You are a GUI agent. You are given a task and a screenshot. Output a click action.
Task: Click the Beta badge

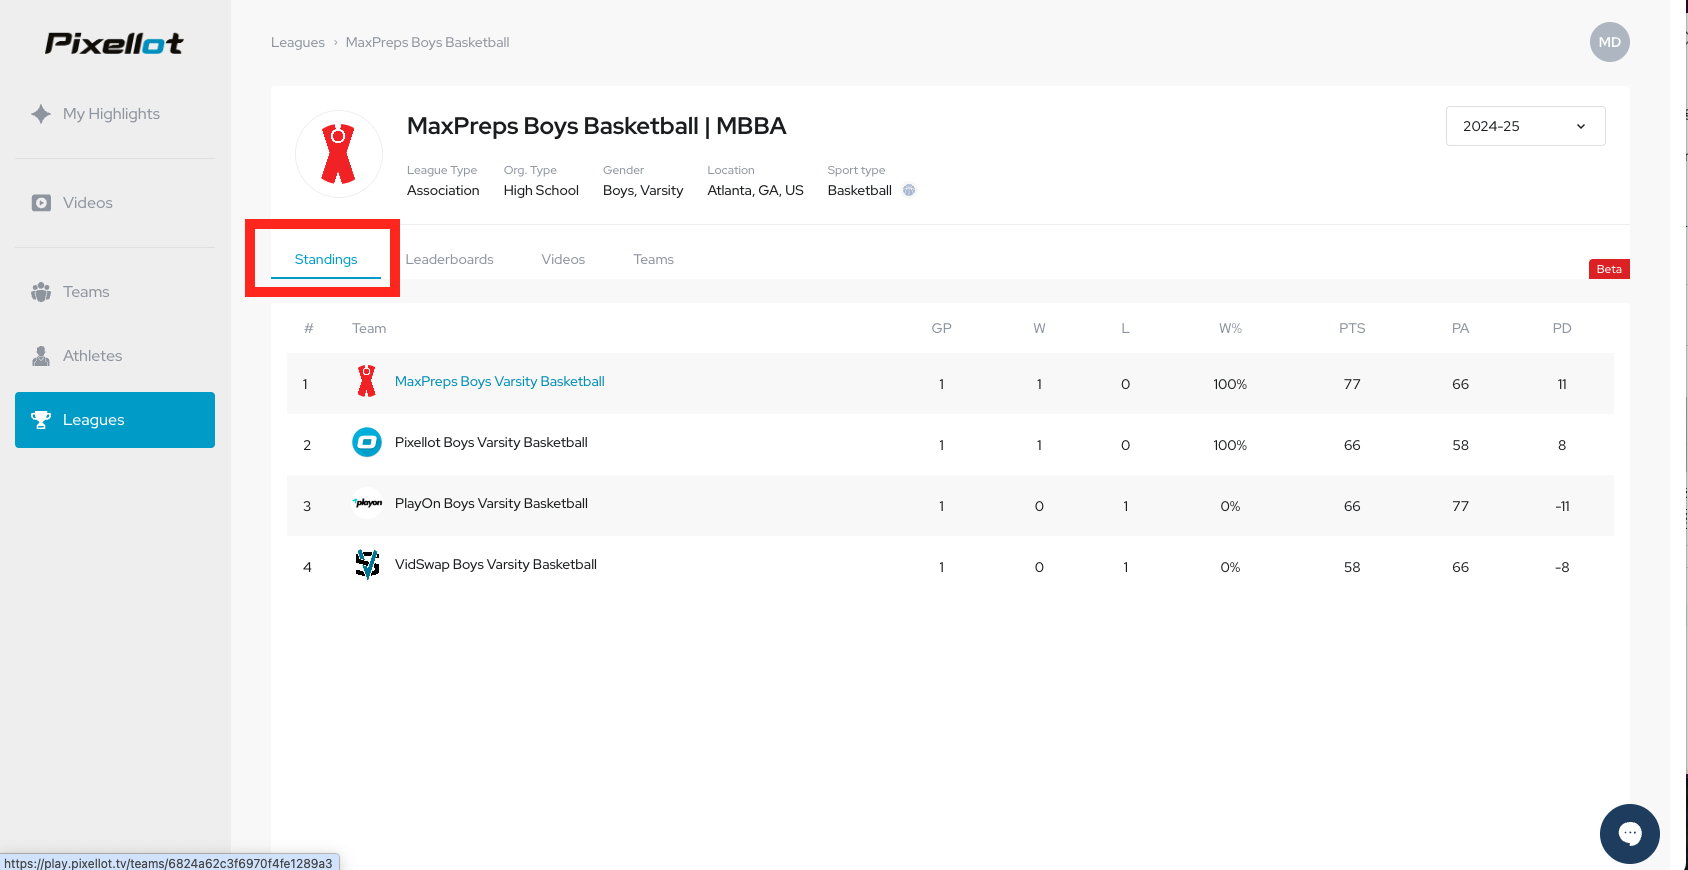[1609, 269]
